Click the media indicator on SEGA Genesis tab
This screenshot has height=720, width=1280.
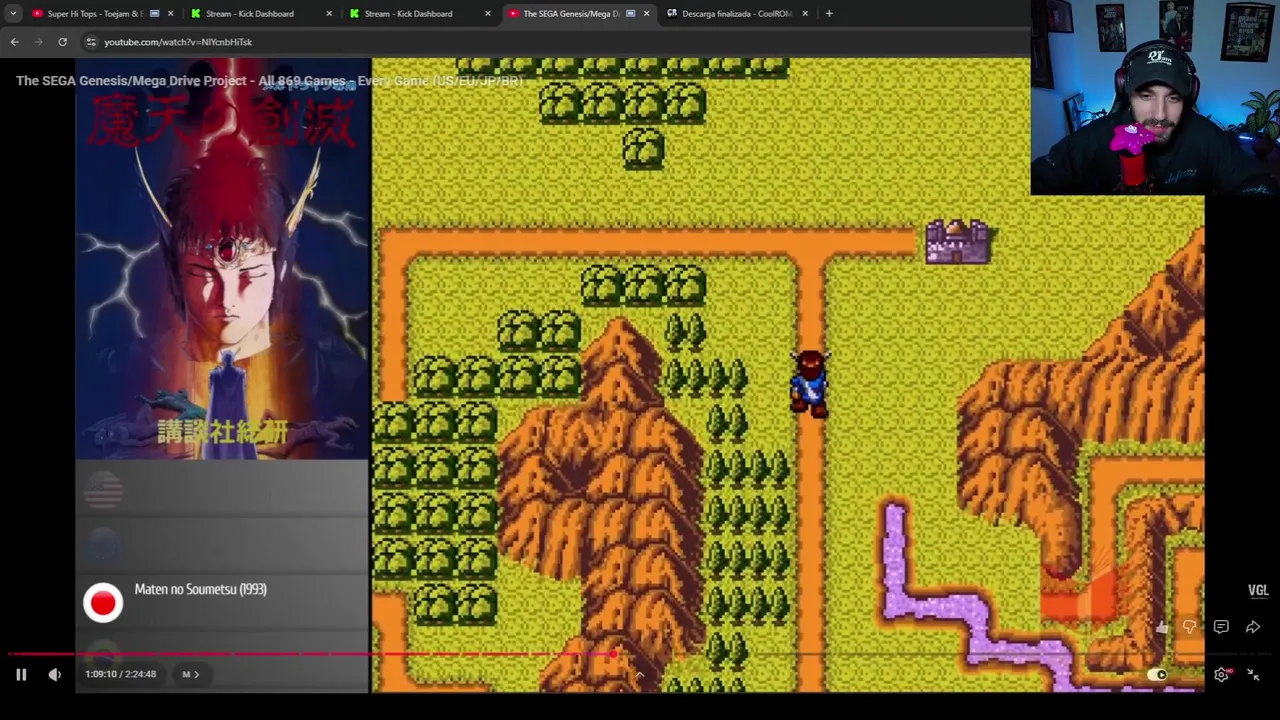pyautogui.click(x=630, y=13)
